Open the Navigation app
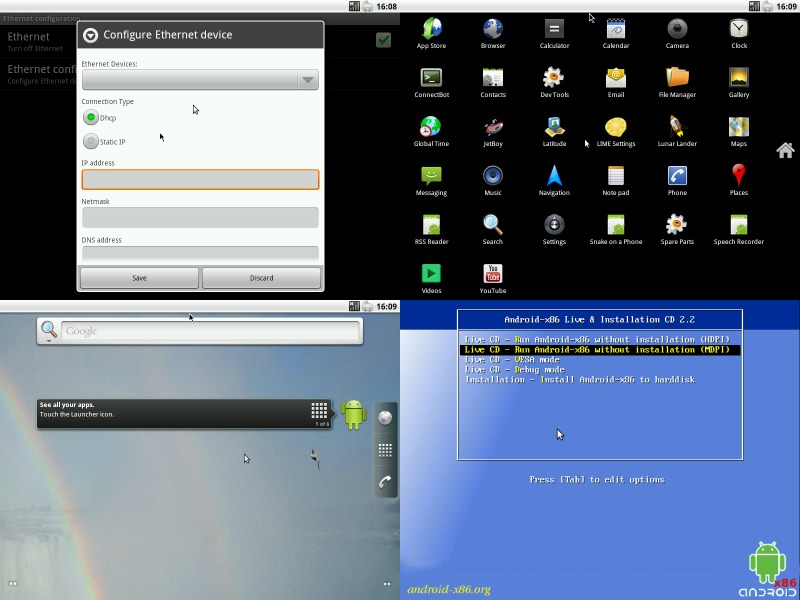The image size is (800, 600). (x=554, y=180)
